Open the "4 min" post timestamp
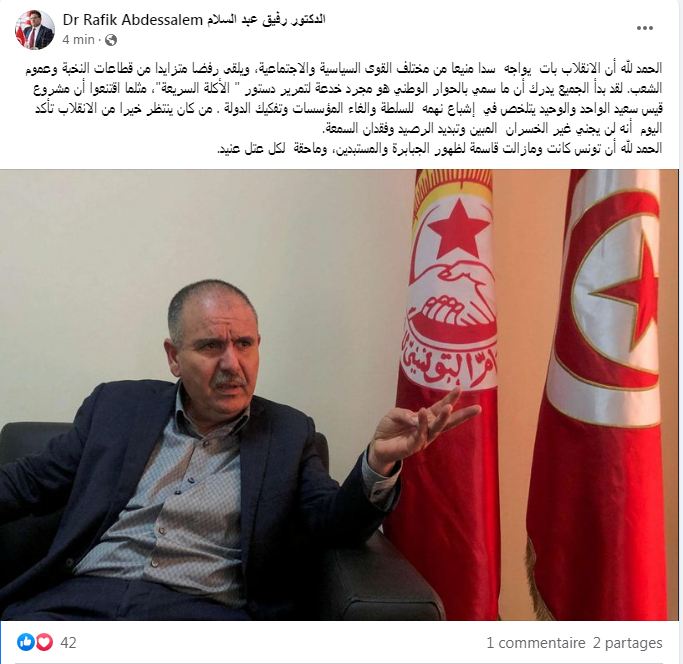This screenshot has width=683, height=664. tap(78, 40)
